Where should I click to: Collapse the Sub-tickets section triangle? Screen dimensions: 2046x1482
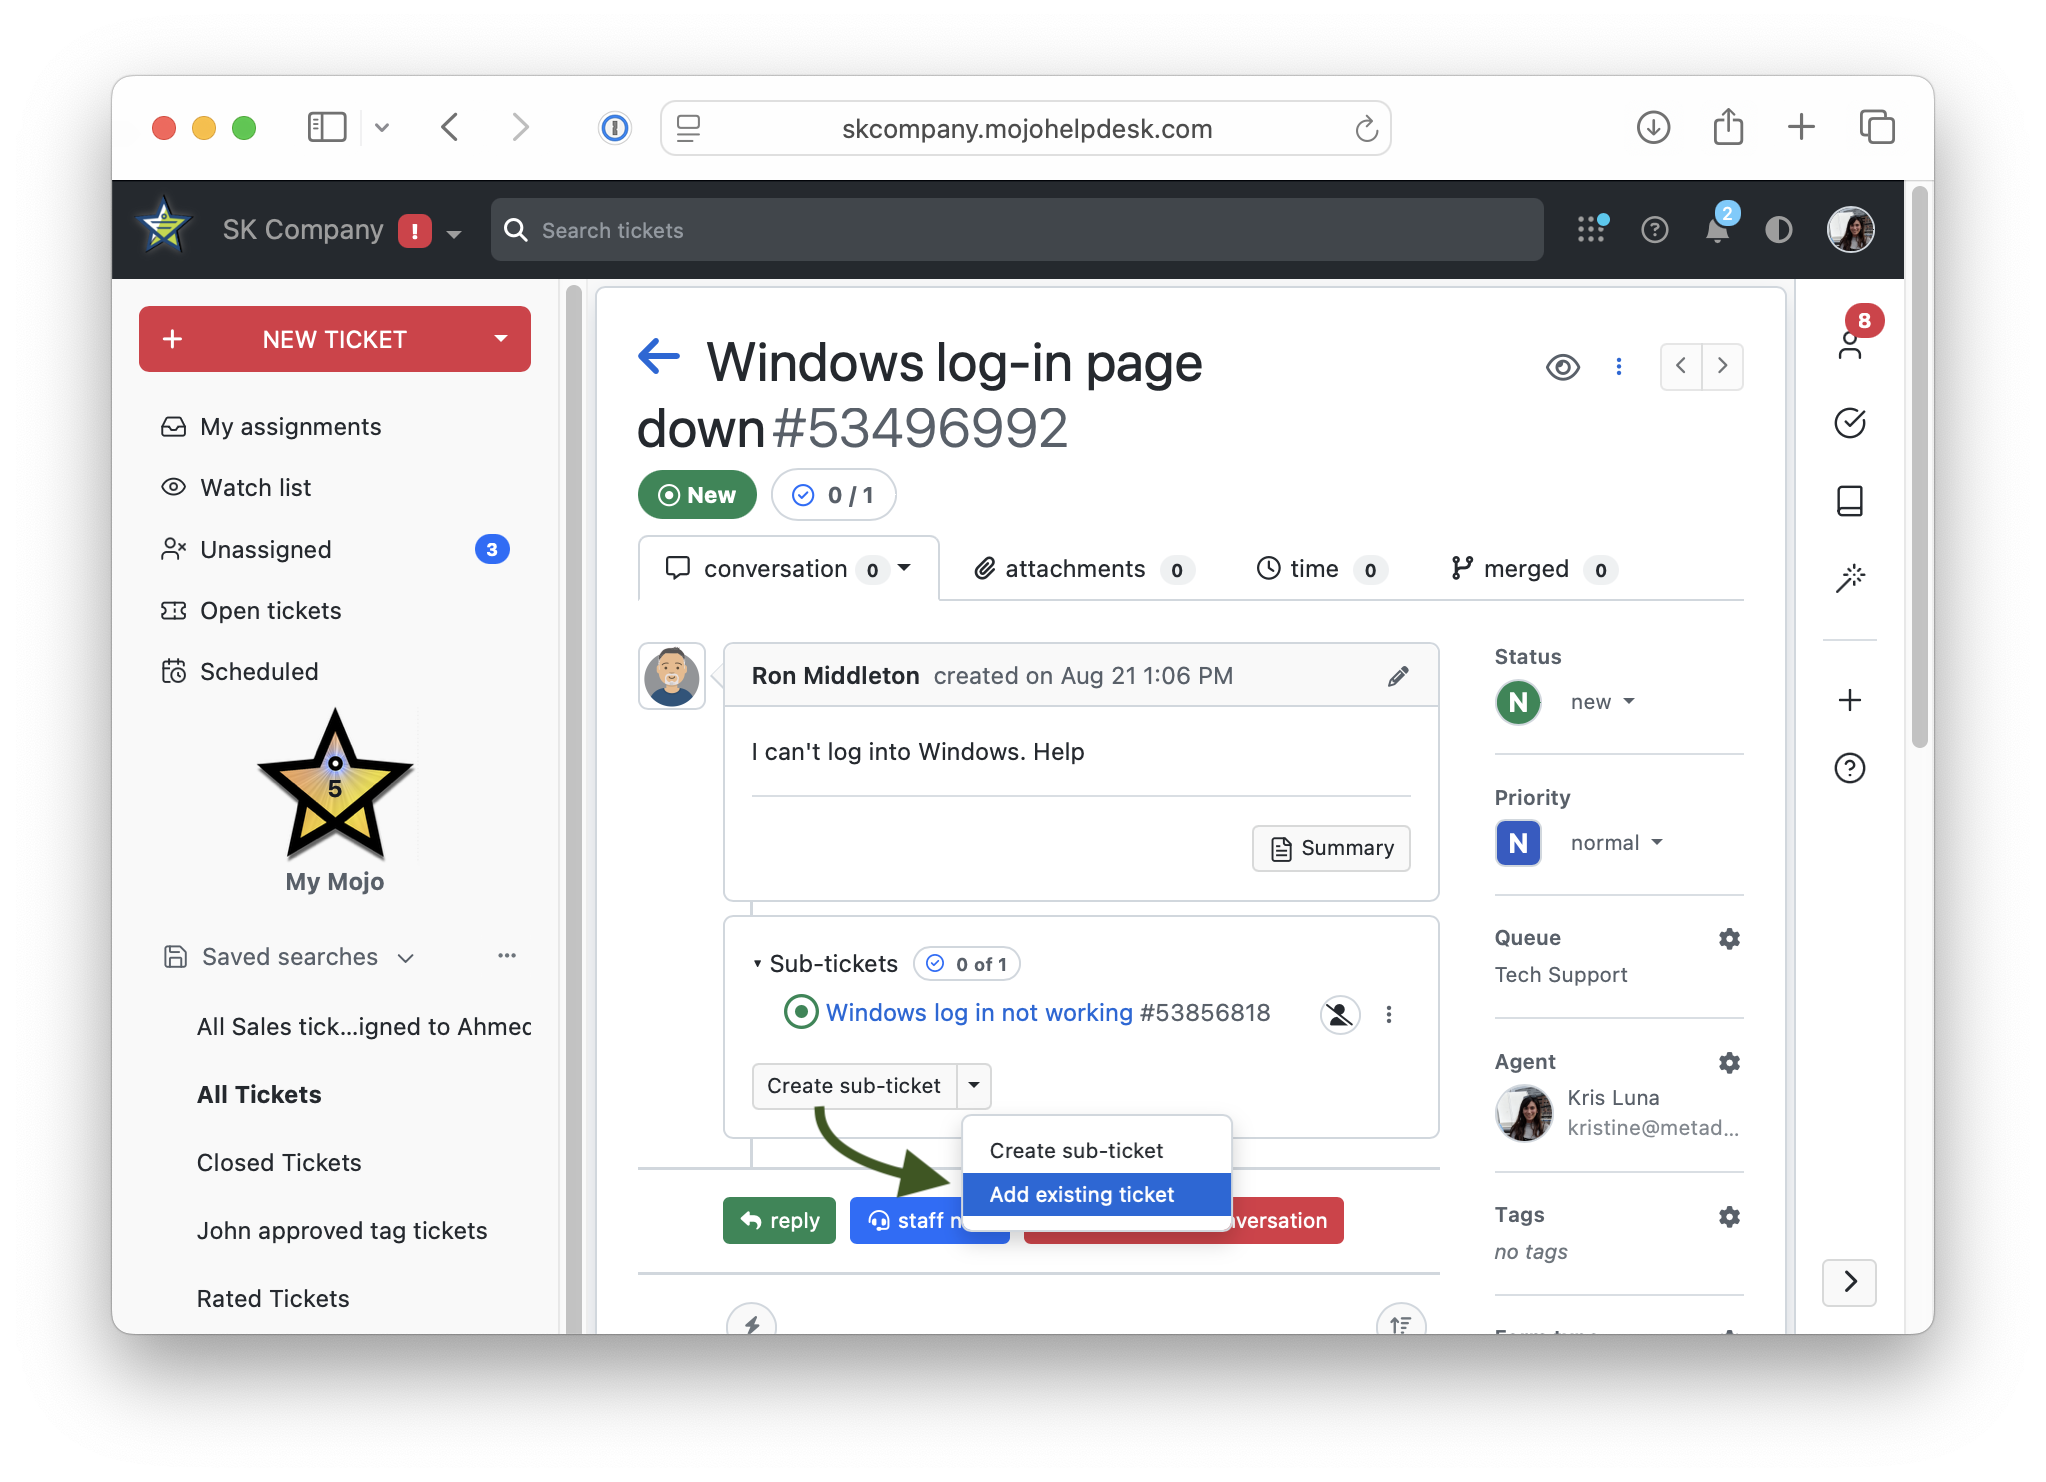pyautogui.click(x=757, y=964)
